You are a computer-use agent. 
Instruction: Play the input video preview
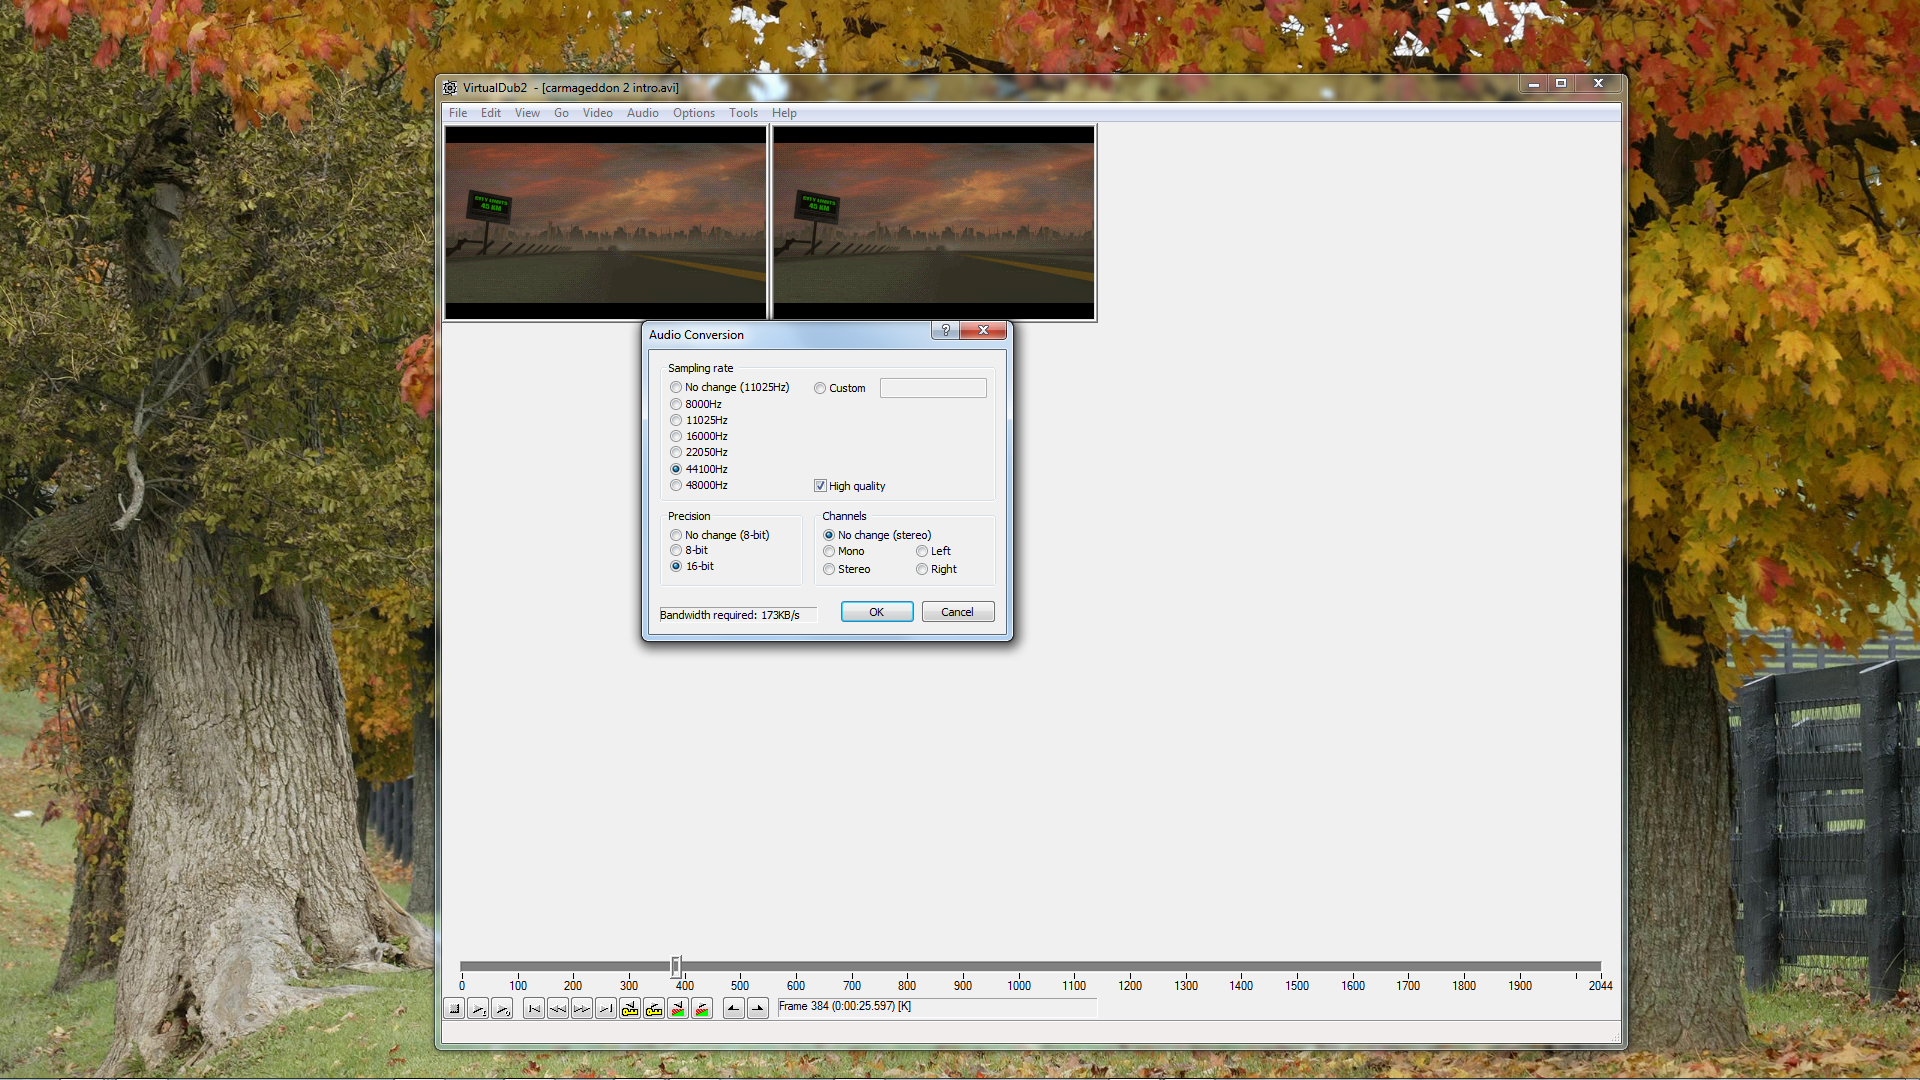click(x=478, y=1008)
